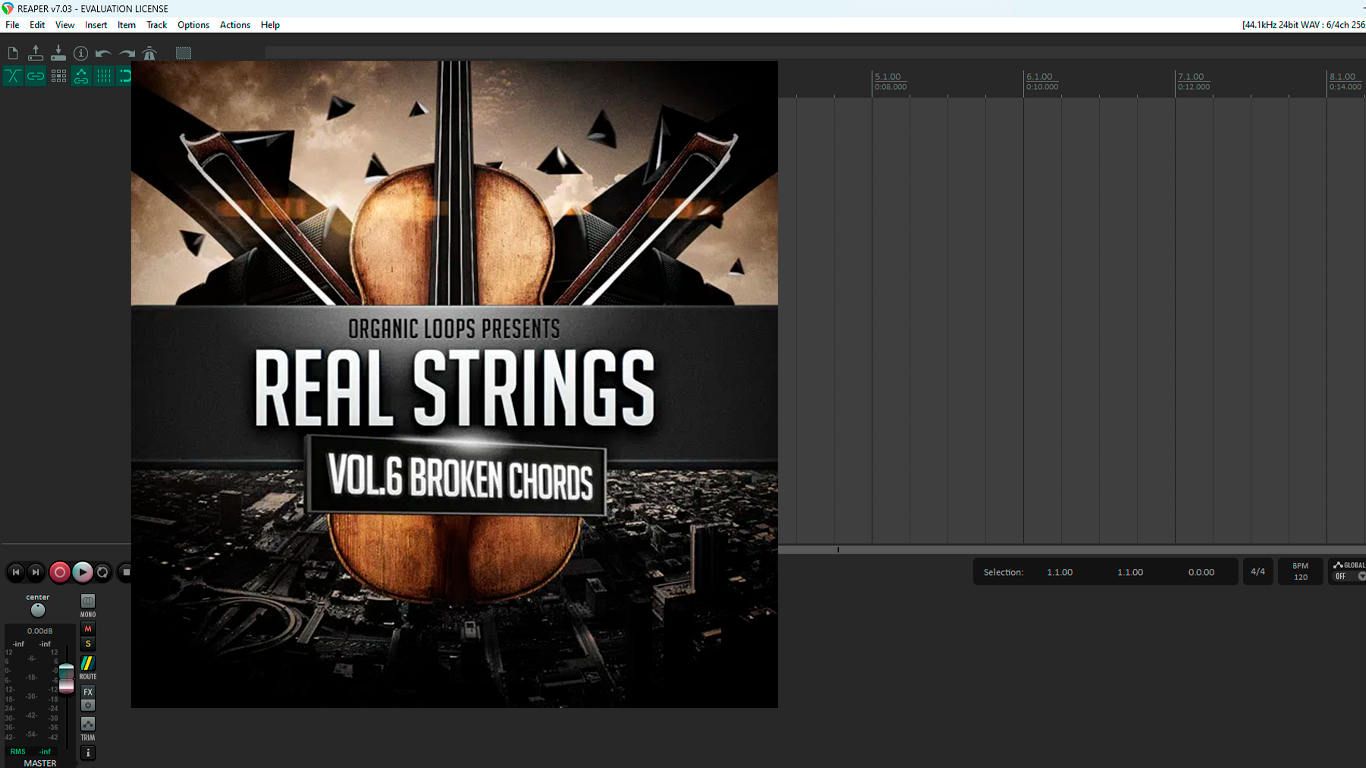The width and height of the screenshot is (1366, 768).
Task: Bypass master FX power button
Action: point(88,705)
